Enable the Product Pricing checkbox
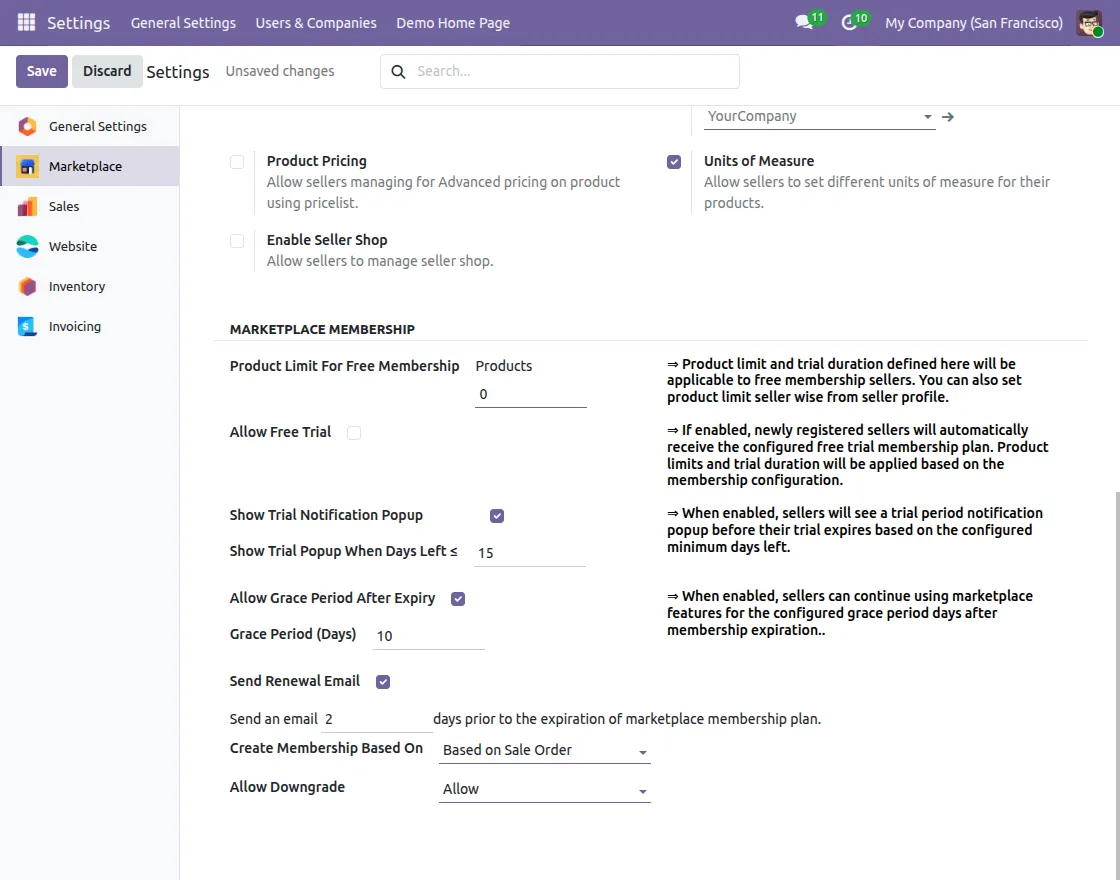This screenshot has width=1120, height=880. click(237, 162)
